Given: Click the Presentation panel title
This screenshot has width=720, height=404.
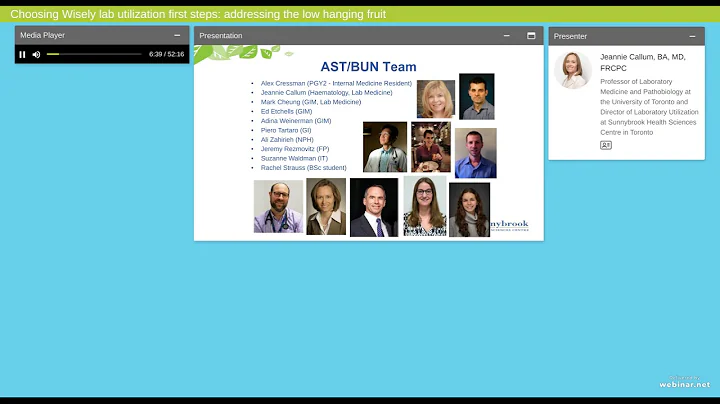Looking at the screenshot, I should pos(220,36).
